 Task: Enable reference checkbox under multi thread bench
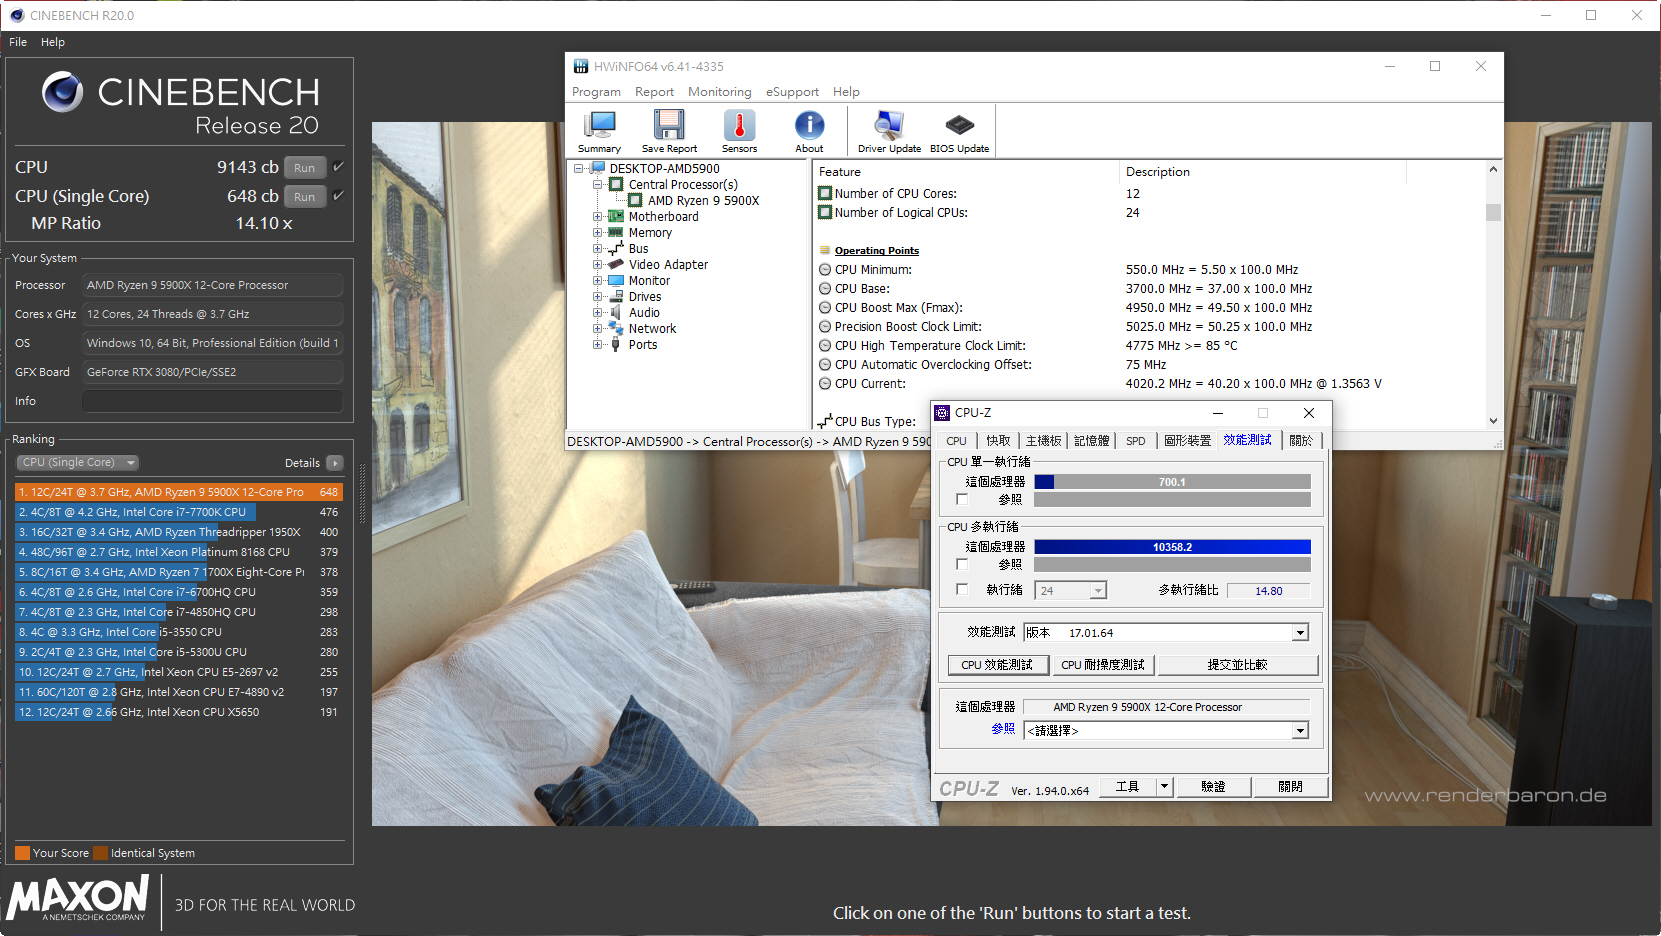[962, 564]
